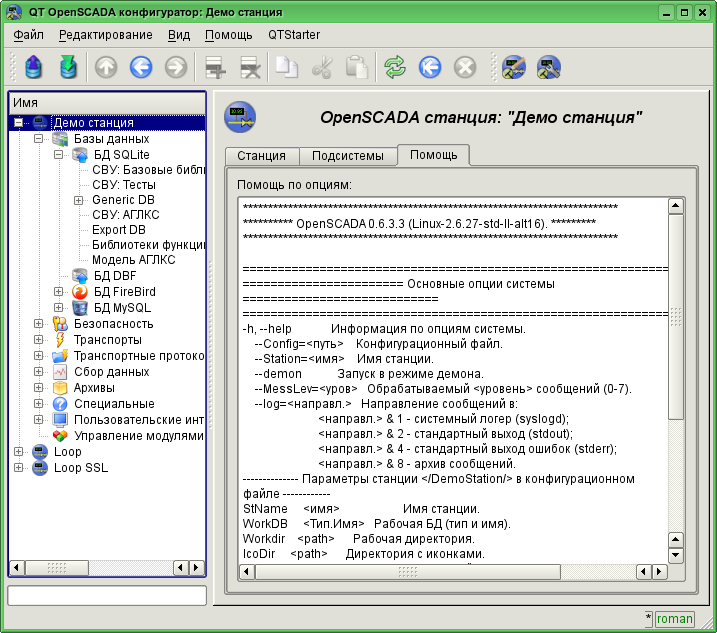
Task: Click the Paste clipboard icon
Action: pyautogui.click(x=357, y=68)
